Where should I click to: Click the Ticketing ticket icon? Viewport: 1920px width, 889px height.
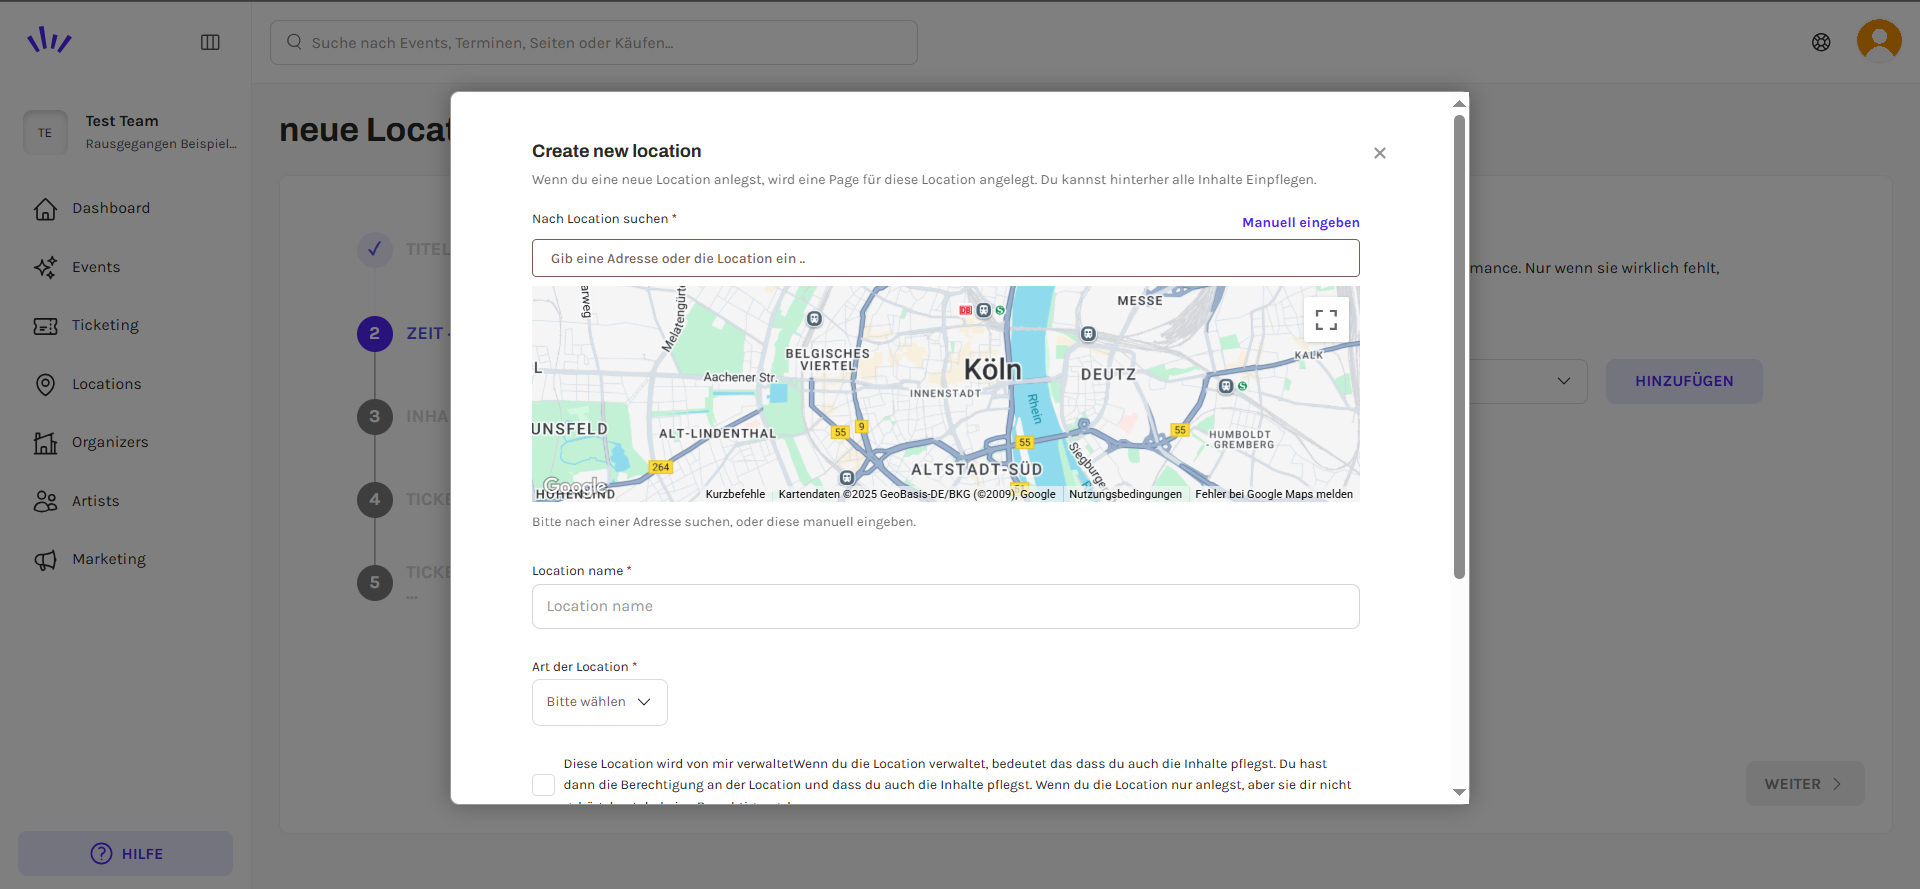pyautogui.click(x=45, y=326)
